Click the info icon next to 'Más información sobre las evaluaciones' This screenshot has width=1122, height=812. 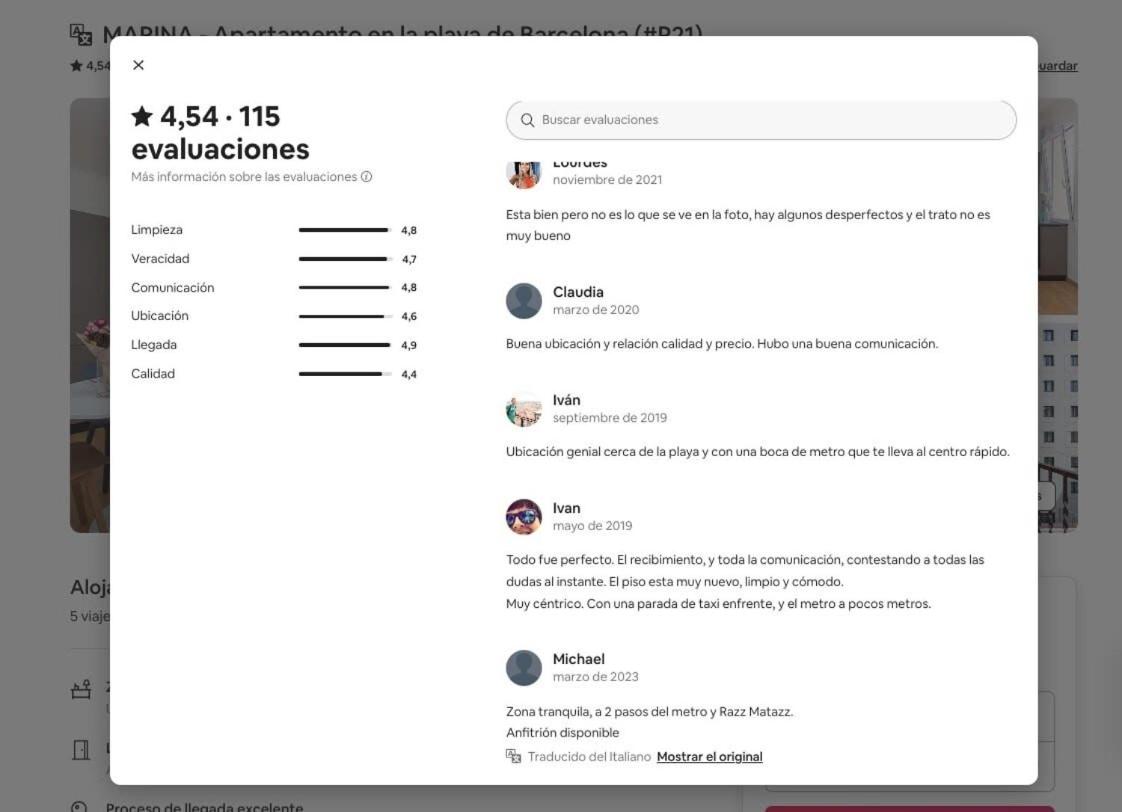pos(366,177)
